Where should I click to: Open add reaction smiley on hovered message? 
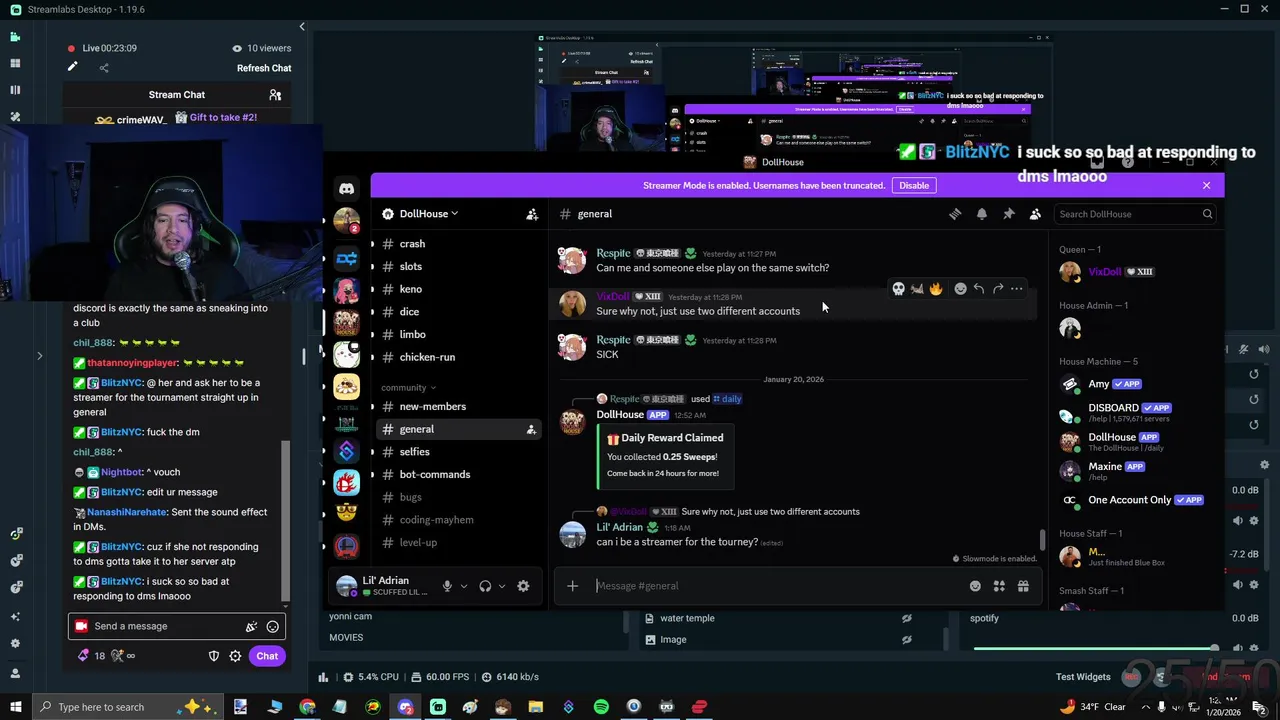click(960, 289)
